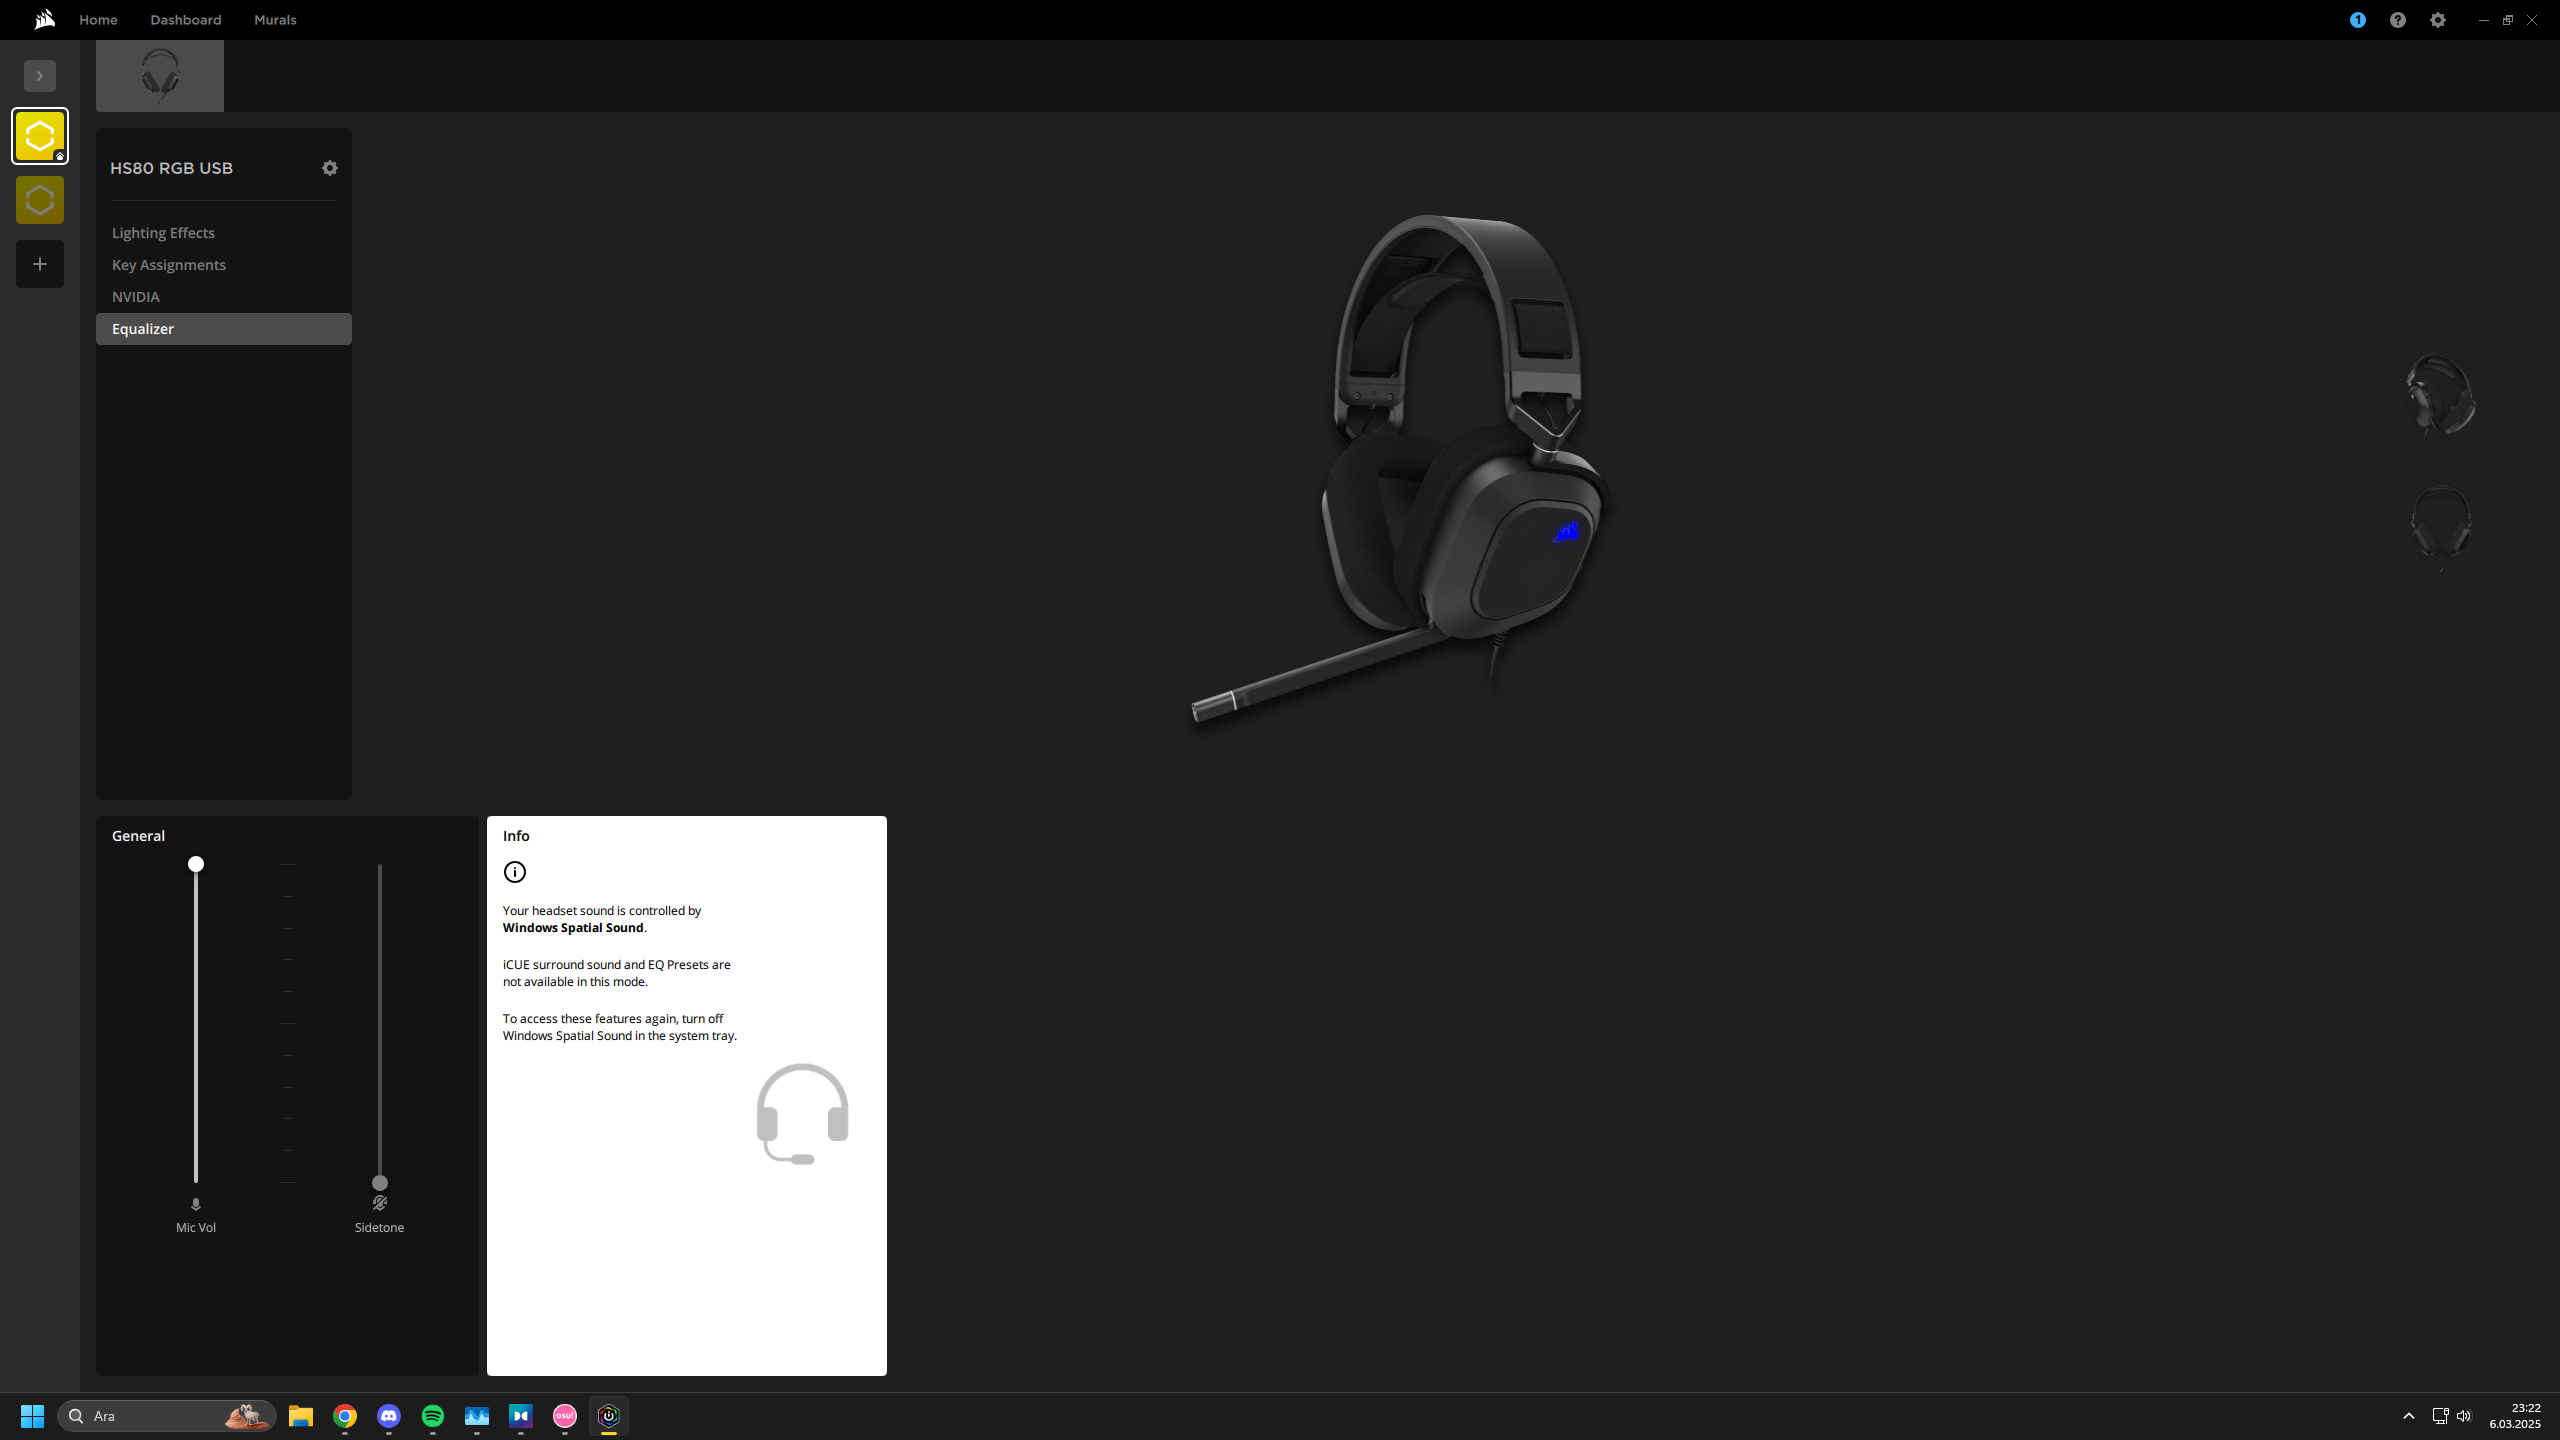Image resolution: width=2560 pixels, height=1440 pixels.
Task: Open Key Assignments section
Action: click(x=169, y=265)
